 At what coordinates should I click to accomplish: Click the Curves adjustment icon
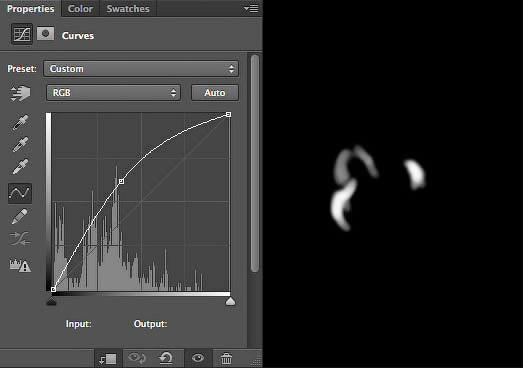pos(22,34)
